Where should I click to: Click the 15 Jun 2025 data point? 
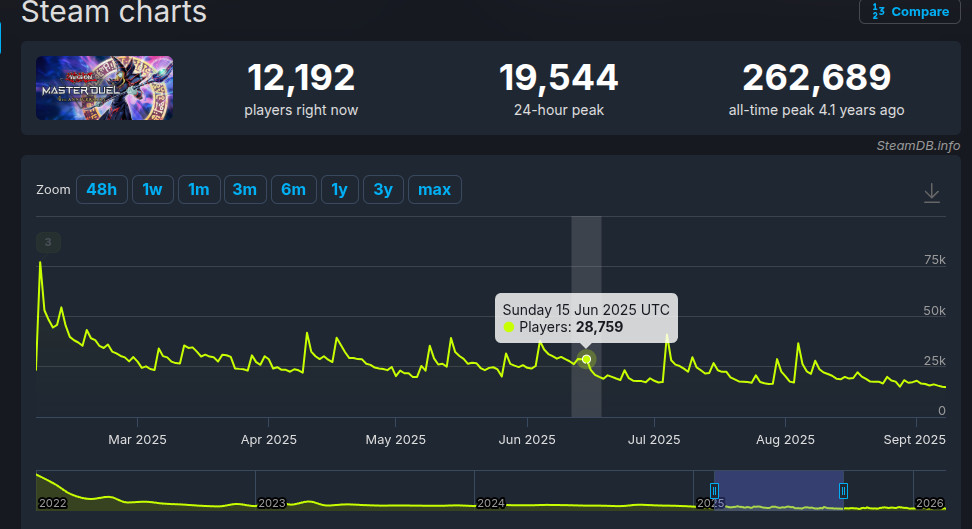click(x=586, y=359)
